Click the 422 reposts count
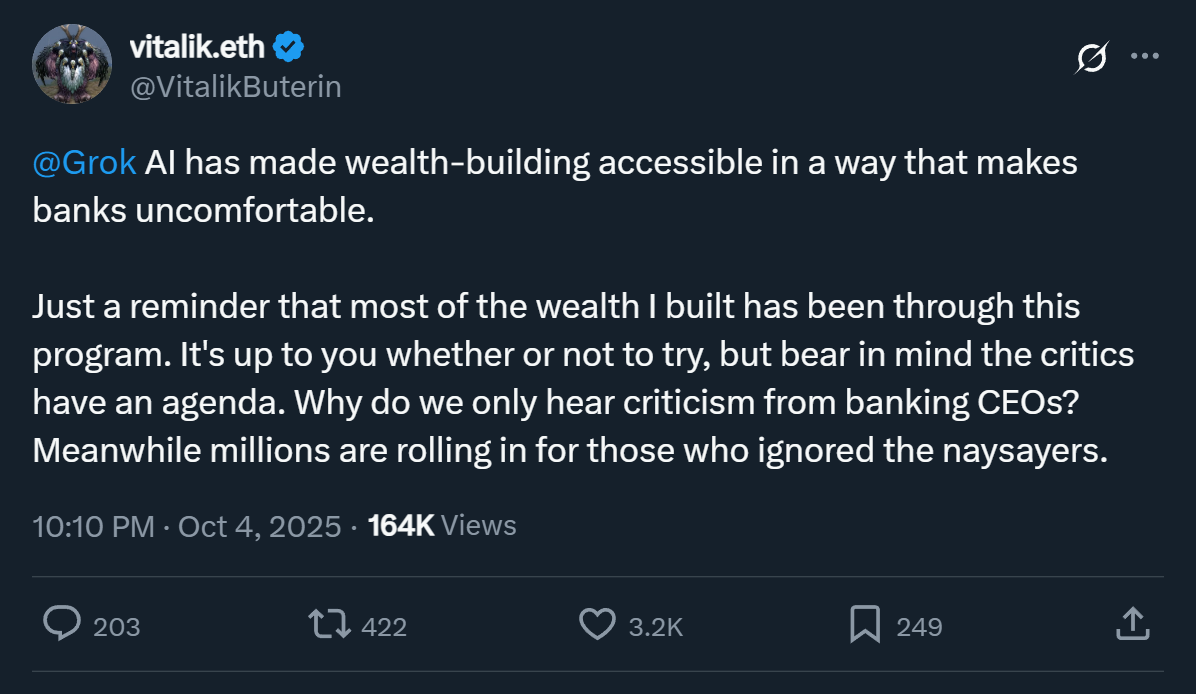 coord(383,627)
